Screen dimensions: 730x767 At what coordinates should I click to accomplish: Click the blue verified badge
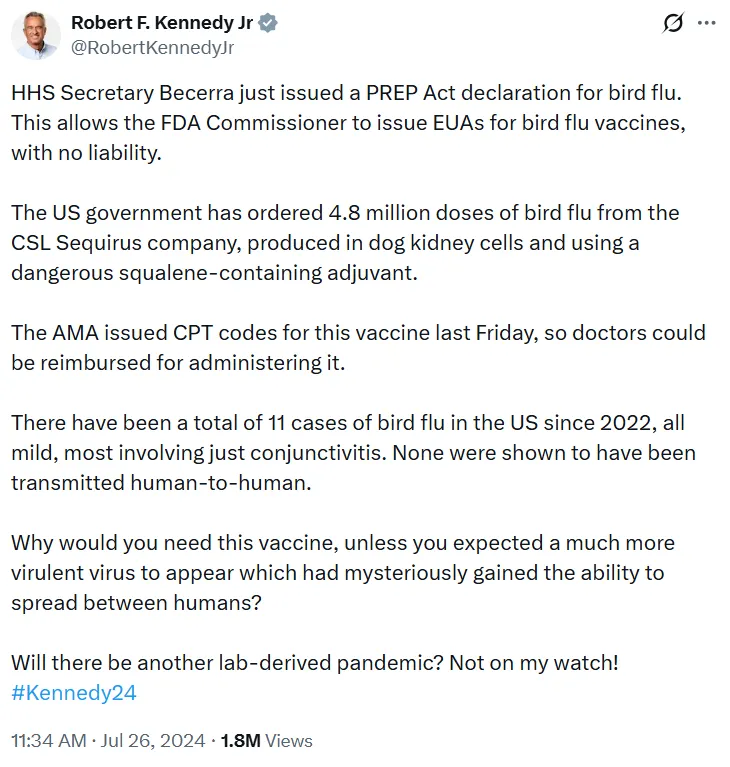click(268, 23)
